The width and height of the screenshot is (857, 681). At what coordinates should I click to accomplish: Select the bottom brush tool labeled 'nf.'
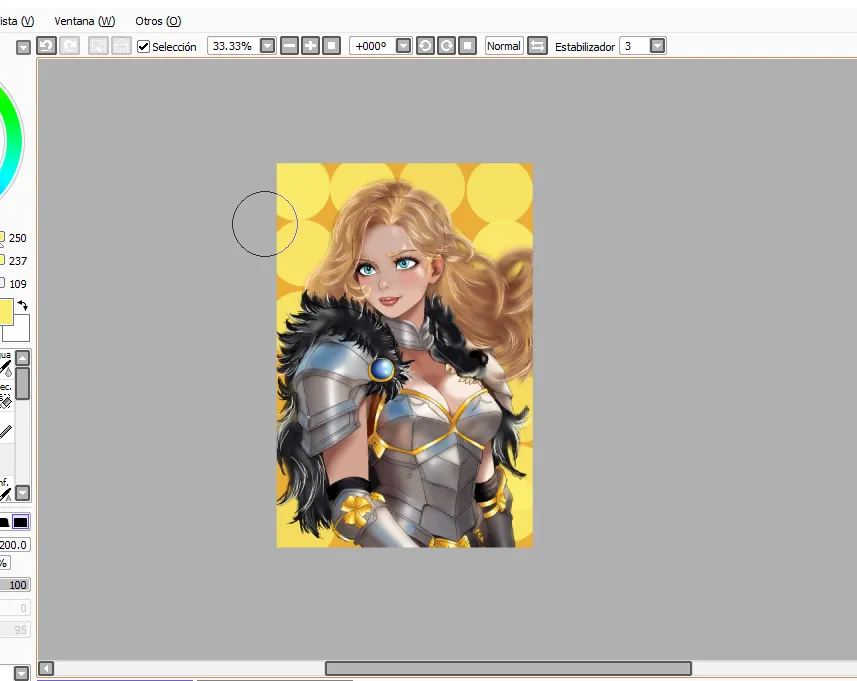5,490
